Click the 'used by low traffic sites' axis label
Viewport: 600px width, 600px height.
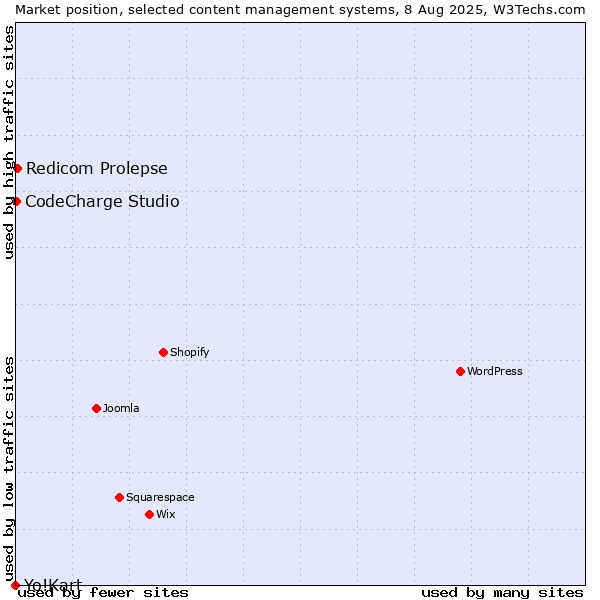[9, 470]
